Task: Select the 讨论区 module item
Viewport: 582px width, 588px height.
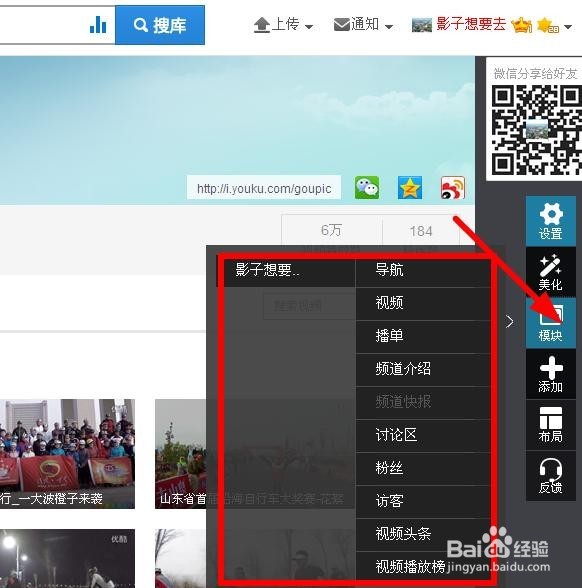Action: (x=423, y=435)
